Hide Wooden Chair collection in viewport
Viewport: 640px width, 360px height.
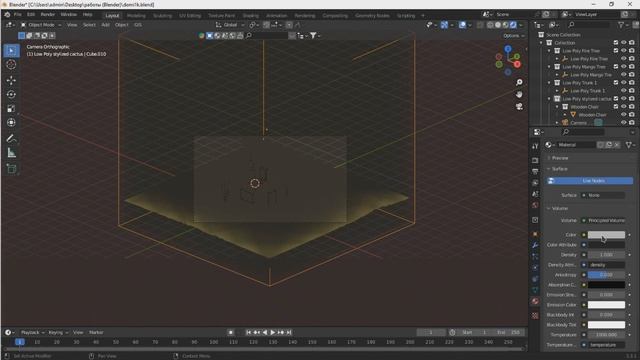(x=624, y=107)
